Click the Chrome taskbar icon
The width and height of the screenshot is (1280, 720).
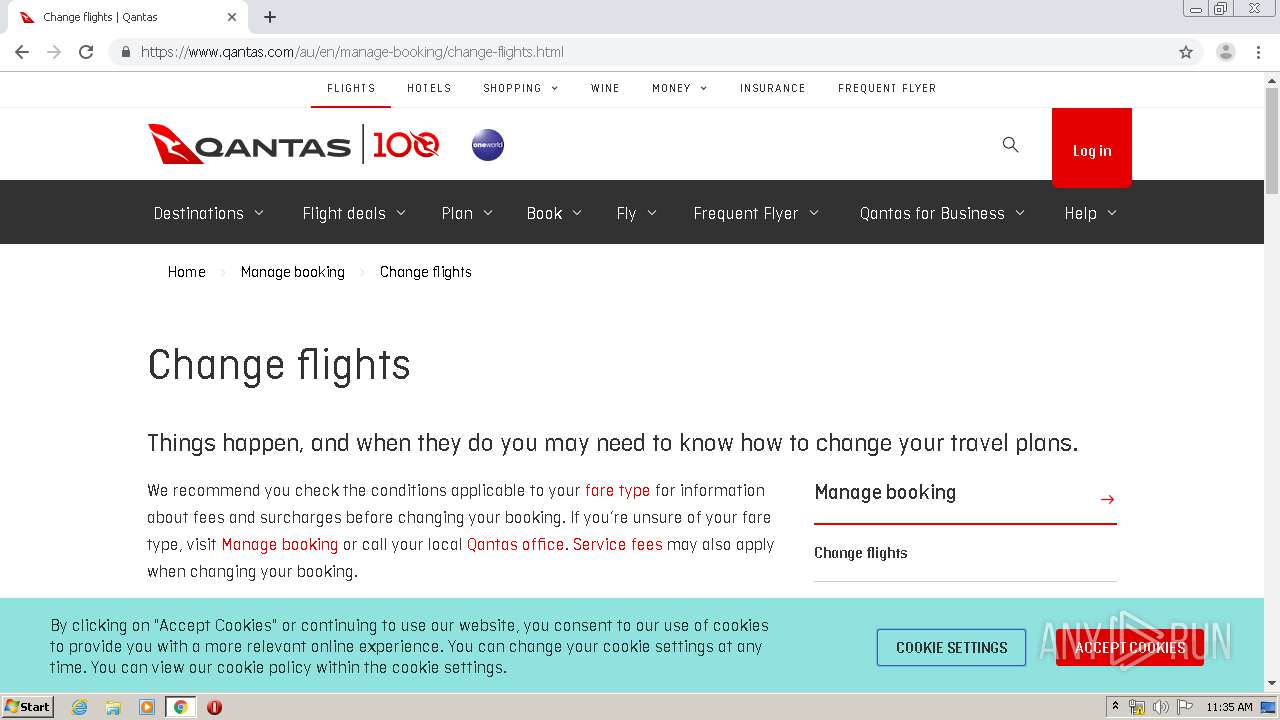(181, 707)
